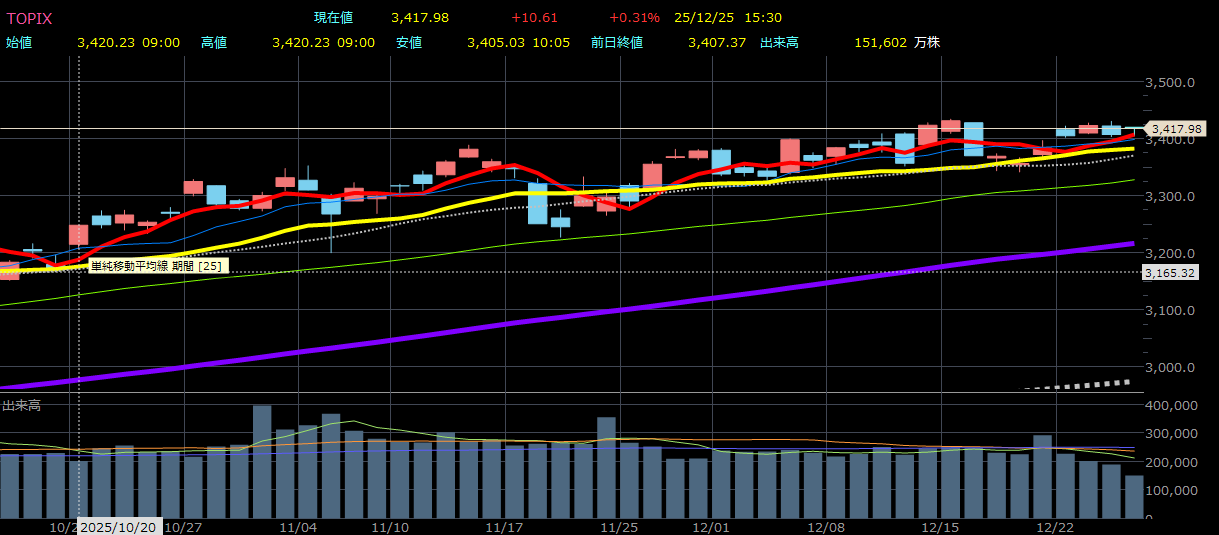Viewport: 1219px width, 535px height.
Task: Click the moving average tooltip showing period [25]
Action: point(158,266)
